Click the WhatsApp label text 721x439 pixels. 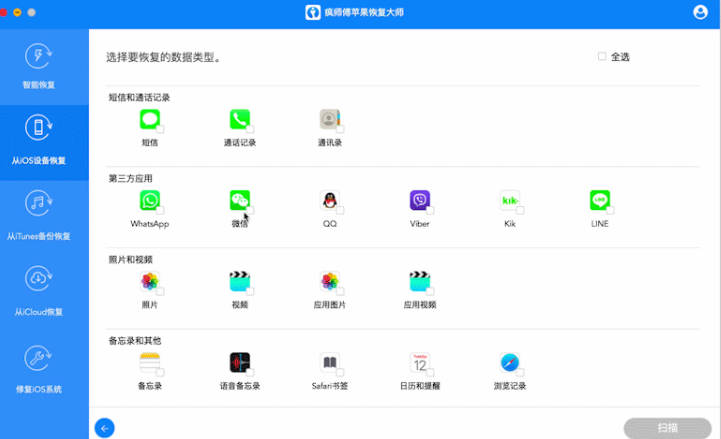[x=150, y=224]
